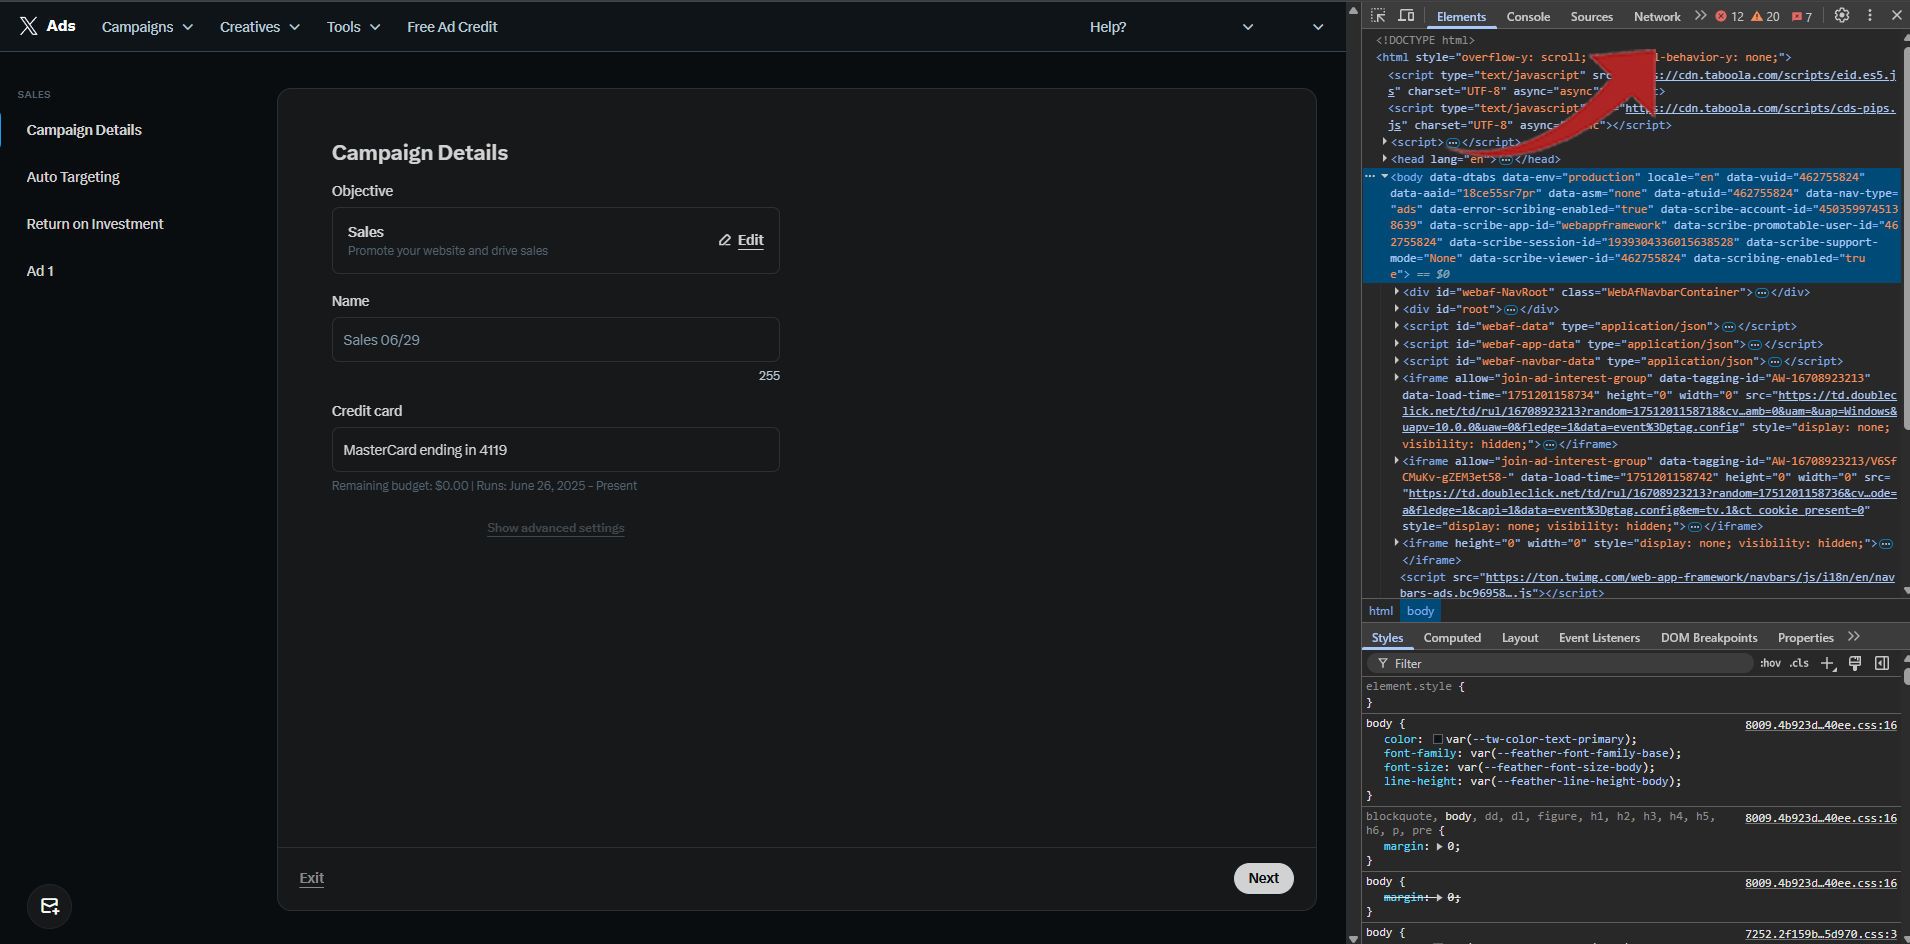Select html in the DOM breadcrumb
Image resolution: width=1910 pixels, height=944 pixels.
click(x=1381, y=611)
